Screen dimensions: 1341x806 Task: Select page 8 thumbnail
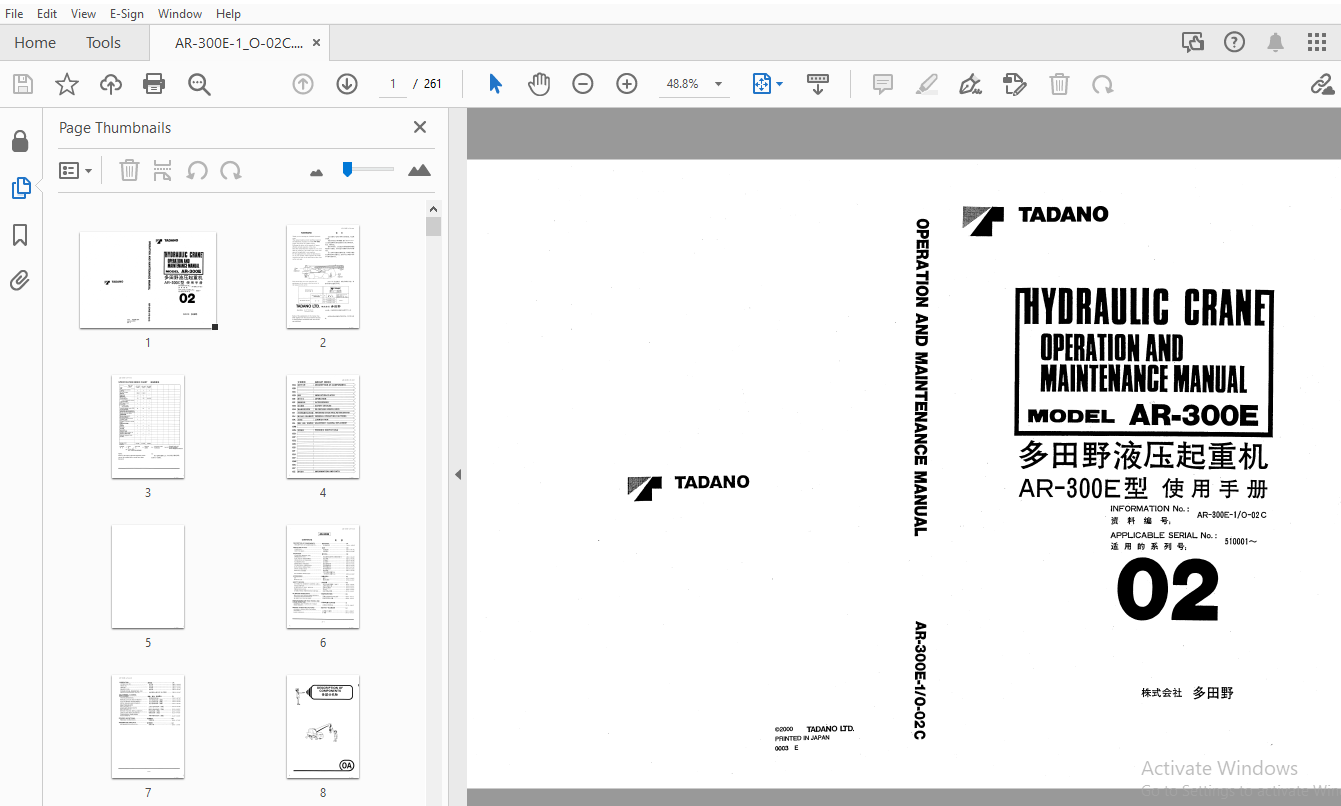(x=323, y=726)
